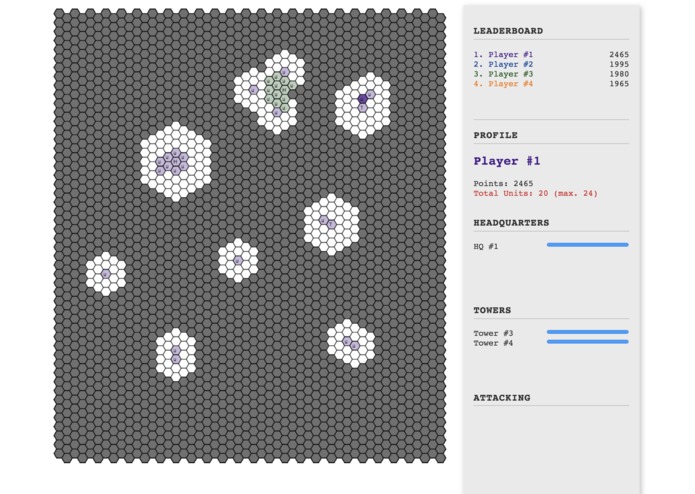Click the green headquarters hex marked H

tap(285, 90)
